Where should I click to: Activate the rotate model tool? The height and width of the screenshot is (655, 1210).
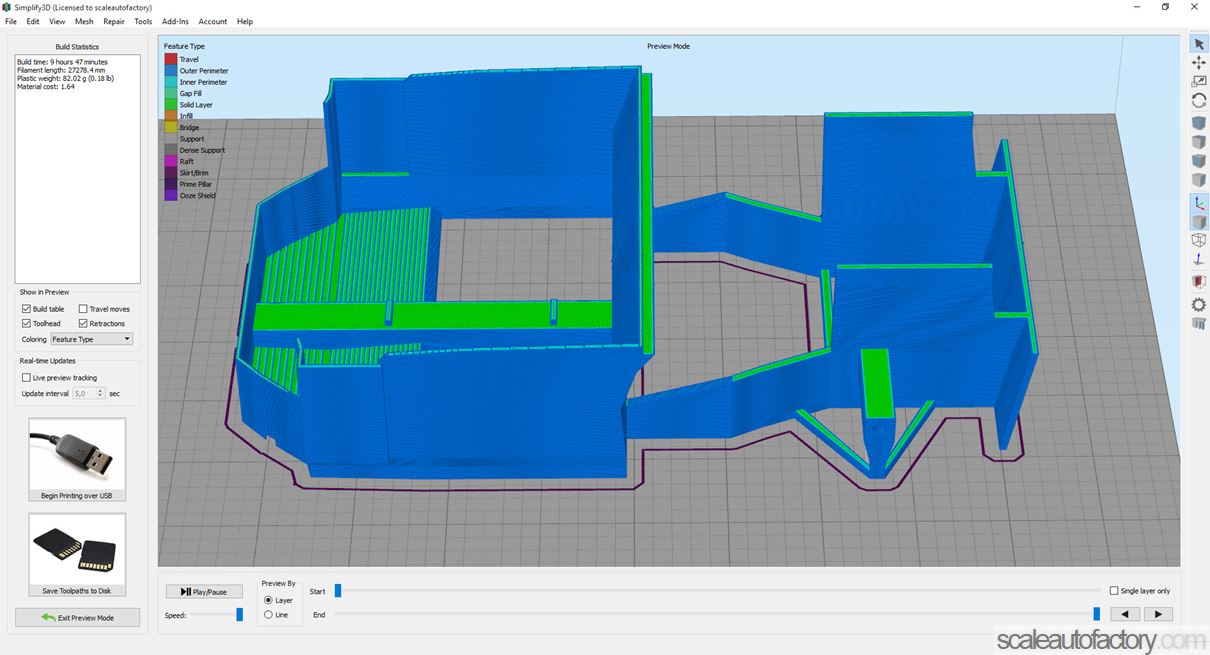click(x=1198, y=100)
